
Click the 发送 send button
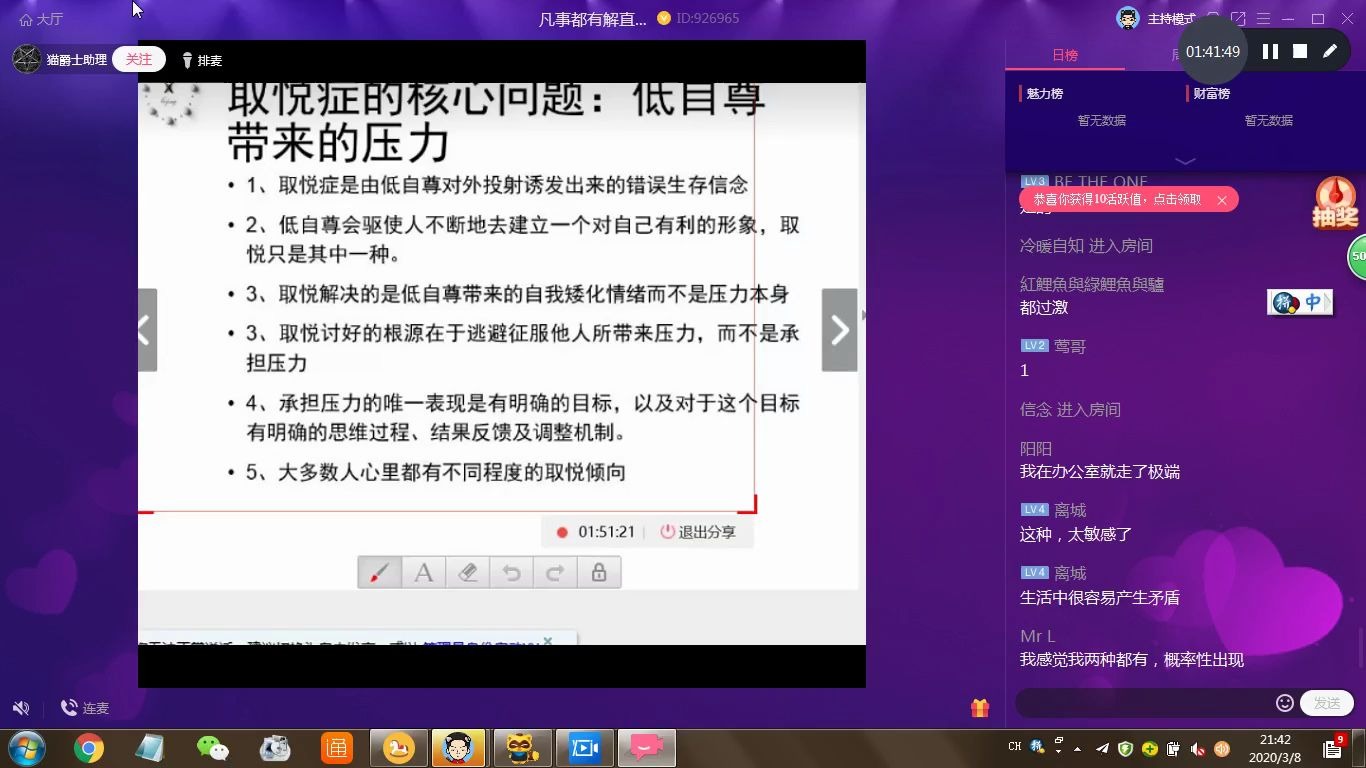(1327, 703)
